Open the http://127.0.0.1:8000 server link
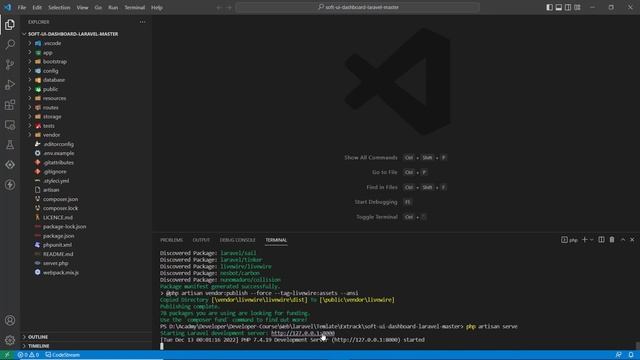This screenshot has width=640, height=360. 302,333
